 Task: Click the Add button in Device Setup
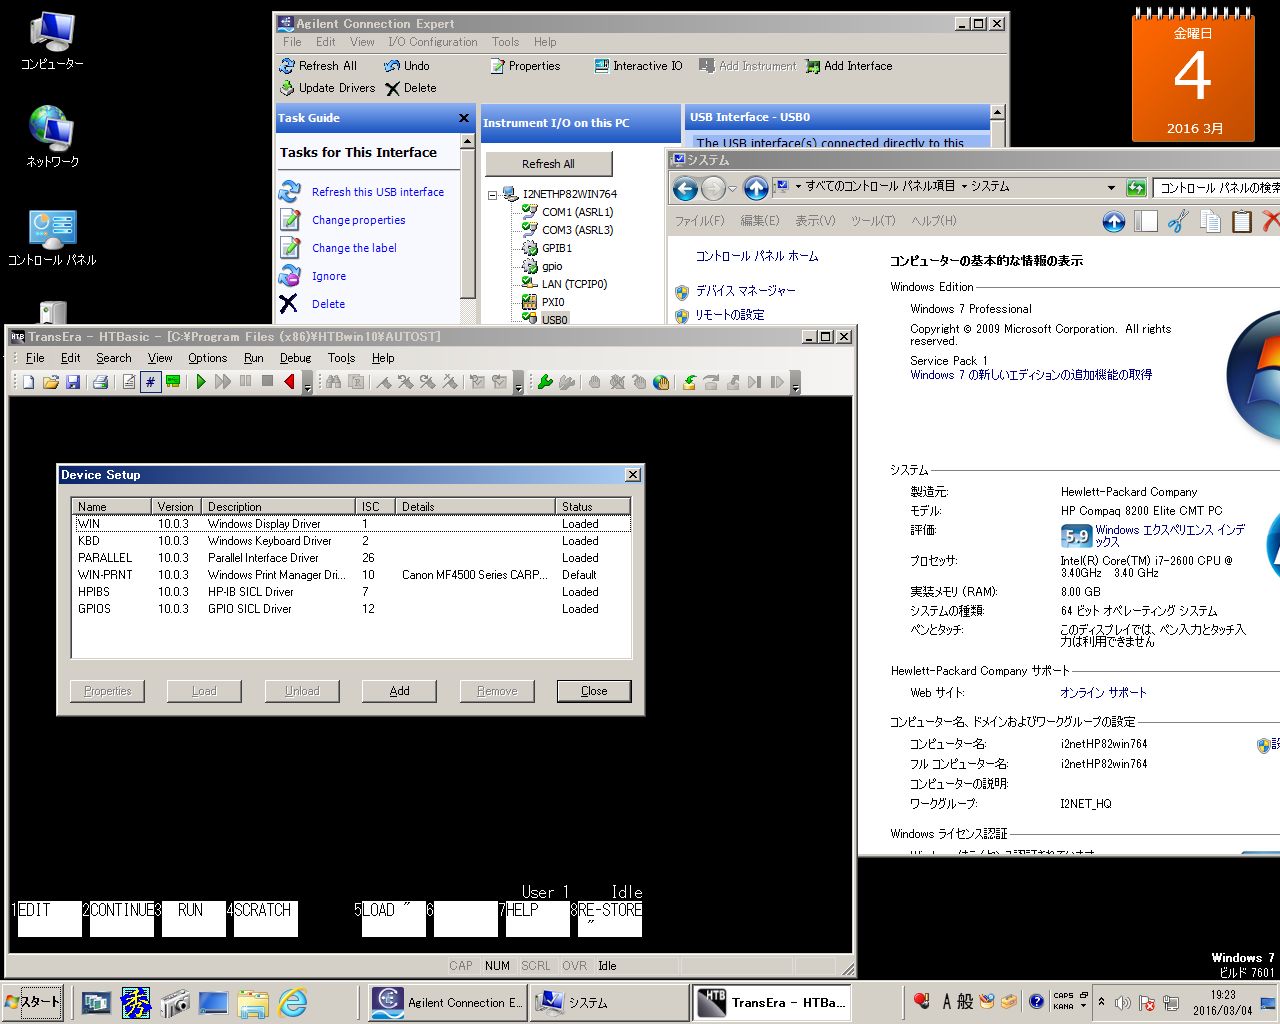399,691
